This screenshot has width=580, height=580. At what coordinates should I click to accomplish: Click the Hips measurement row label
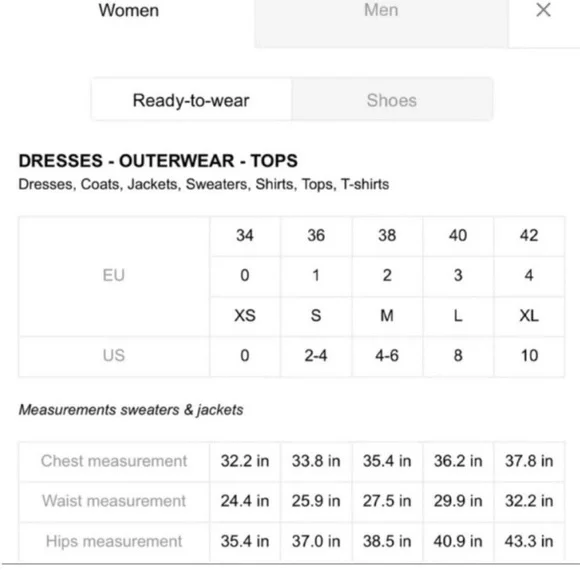point(114,541)
